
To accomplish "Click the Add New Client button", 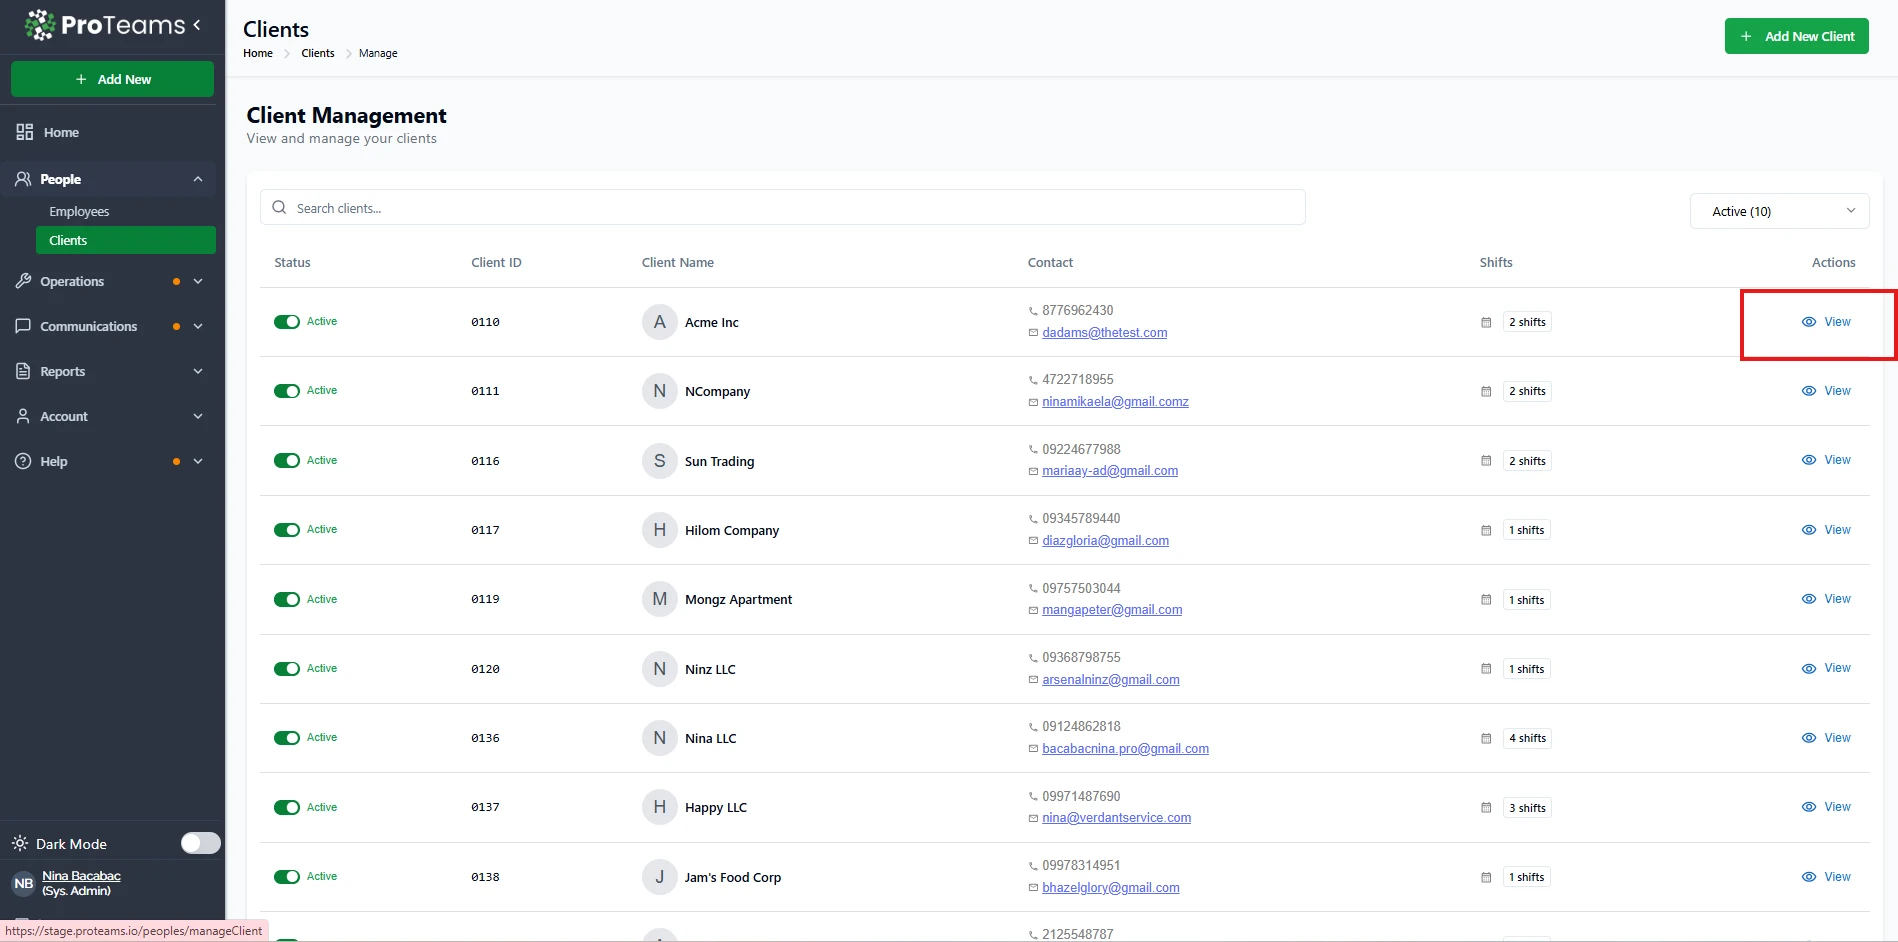I will click(1796, 36).
